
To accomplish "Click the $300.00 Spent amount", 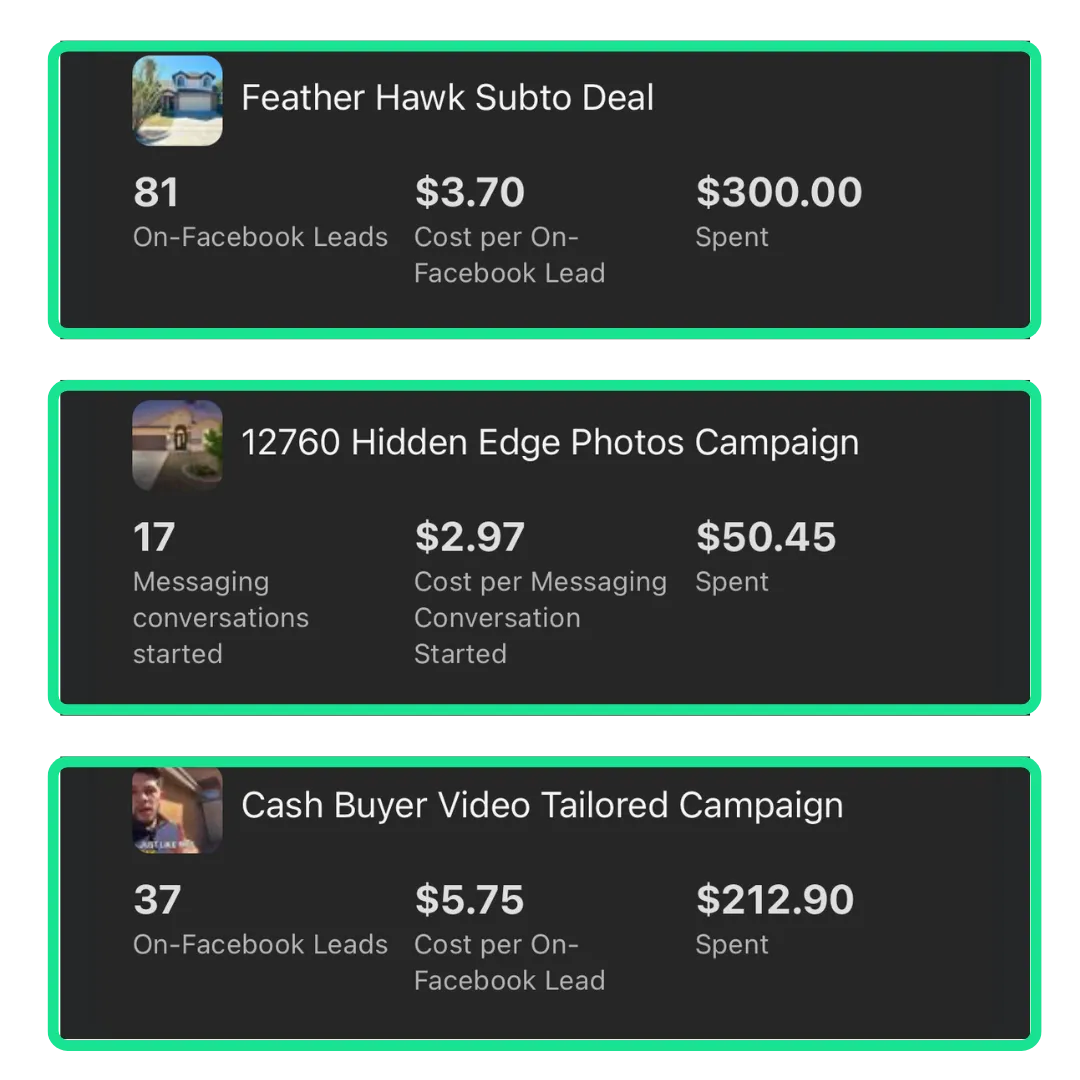I will tap(778, 192).
